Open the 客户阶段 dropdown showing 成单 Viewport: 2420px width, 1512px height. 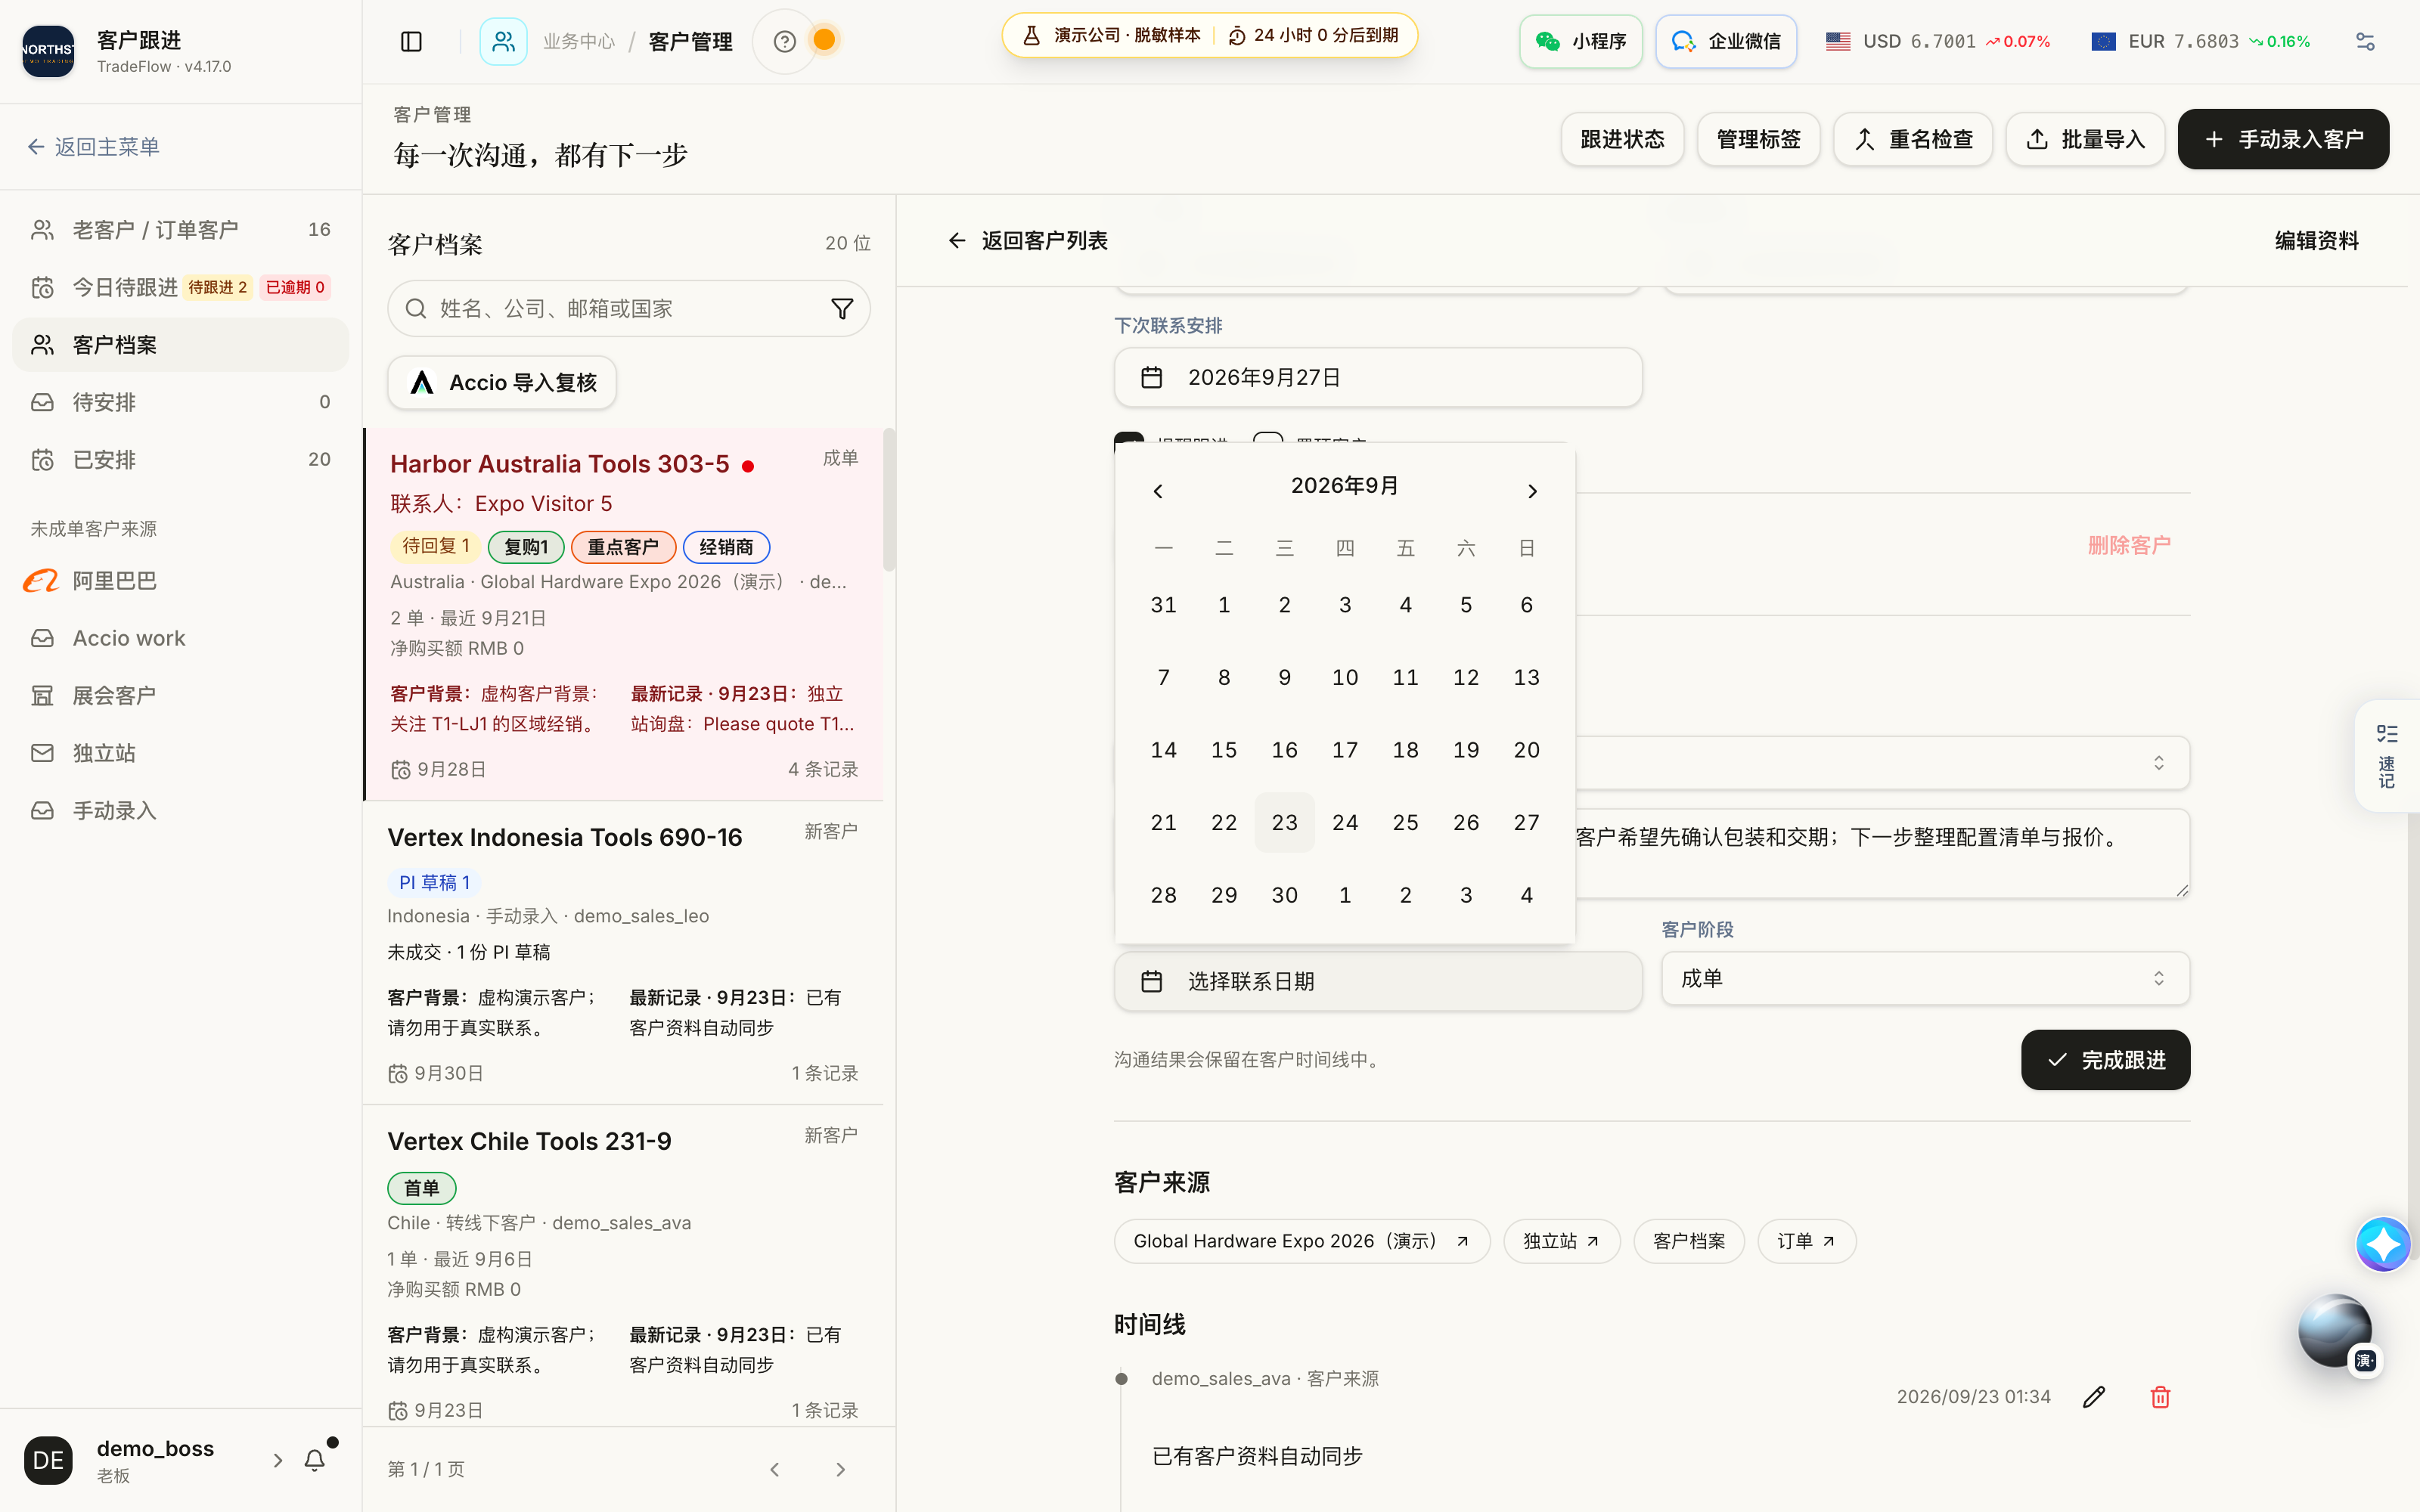pyautogui.click(x=1925, y=978)
